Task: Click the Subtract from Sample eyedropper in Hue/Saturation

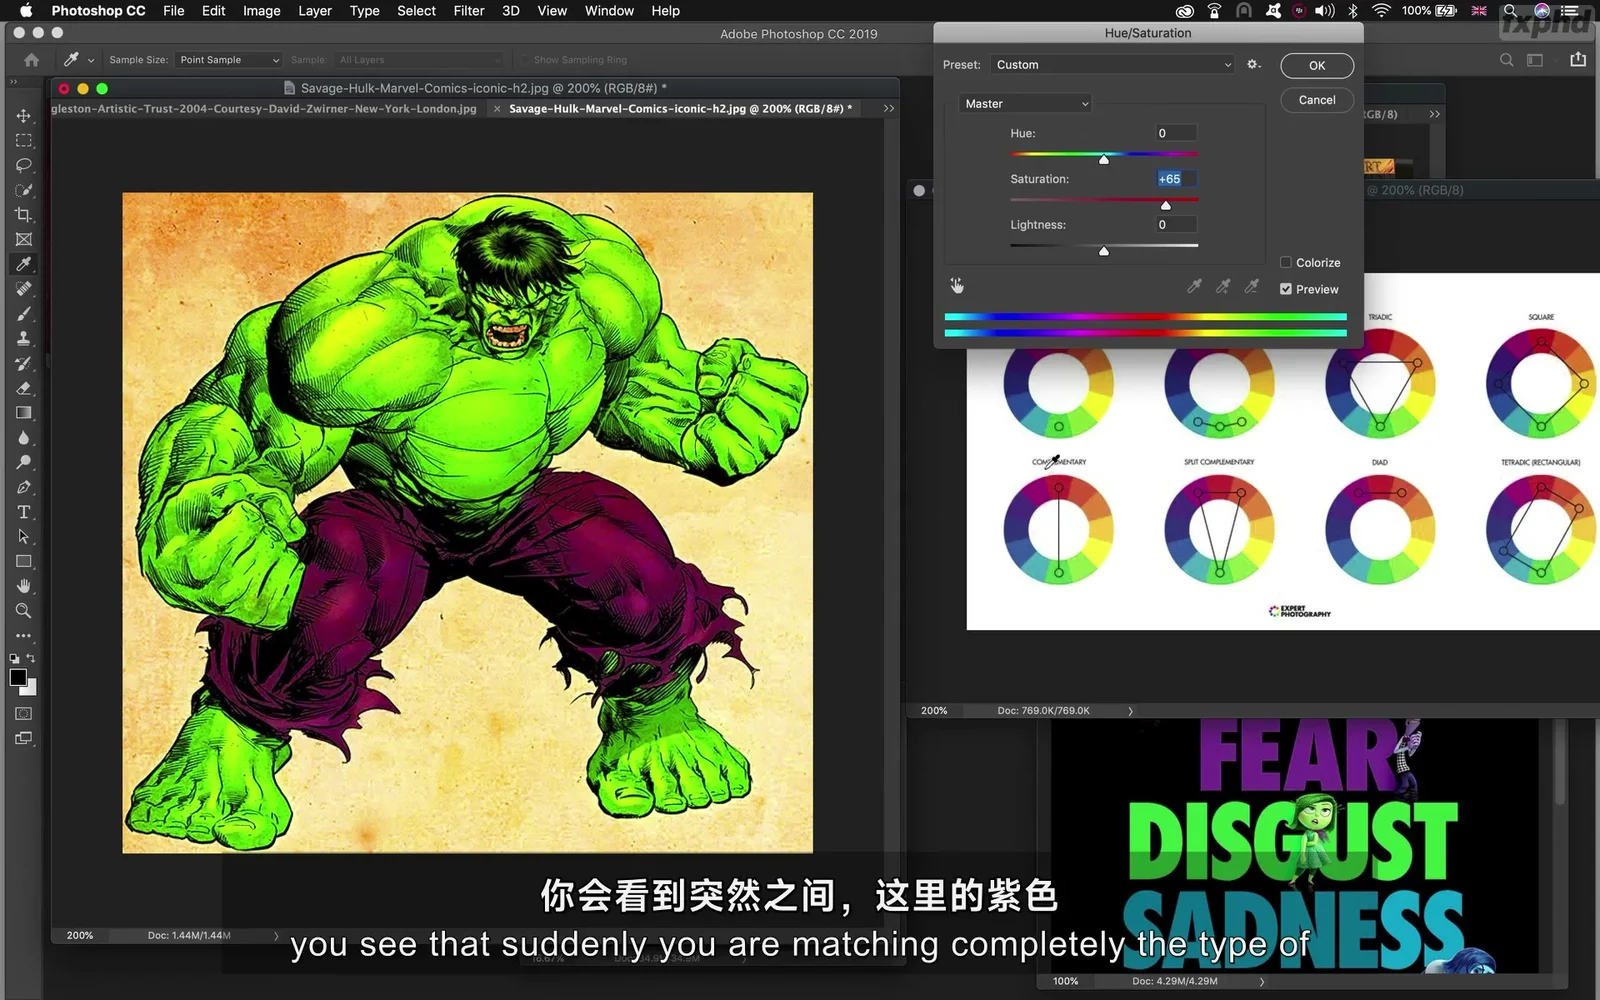Action: [x=1251, y=287]
